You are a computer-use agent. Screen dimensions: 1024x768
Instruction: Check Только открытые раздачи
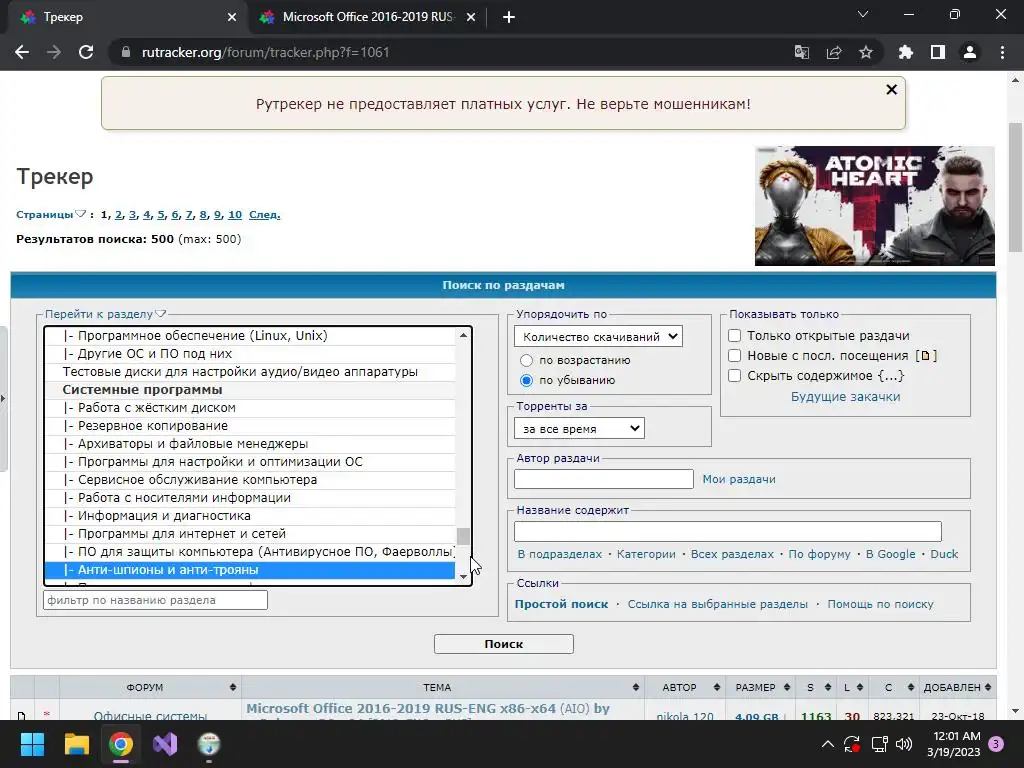[735, 336]
